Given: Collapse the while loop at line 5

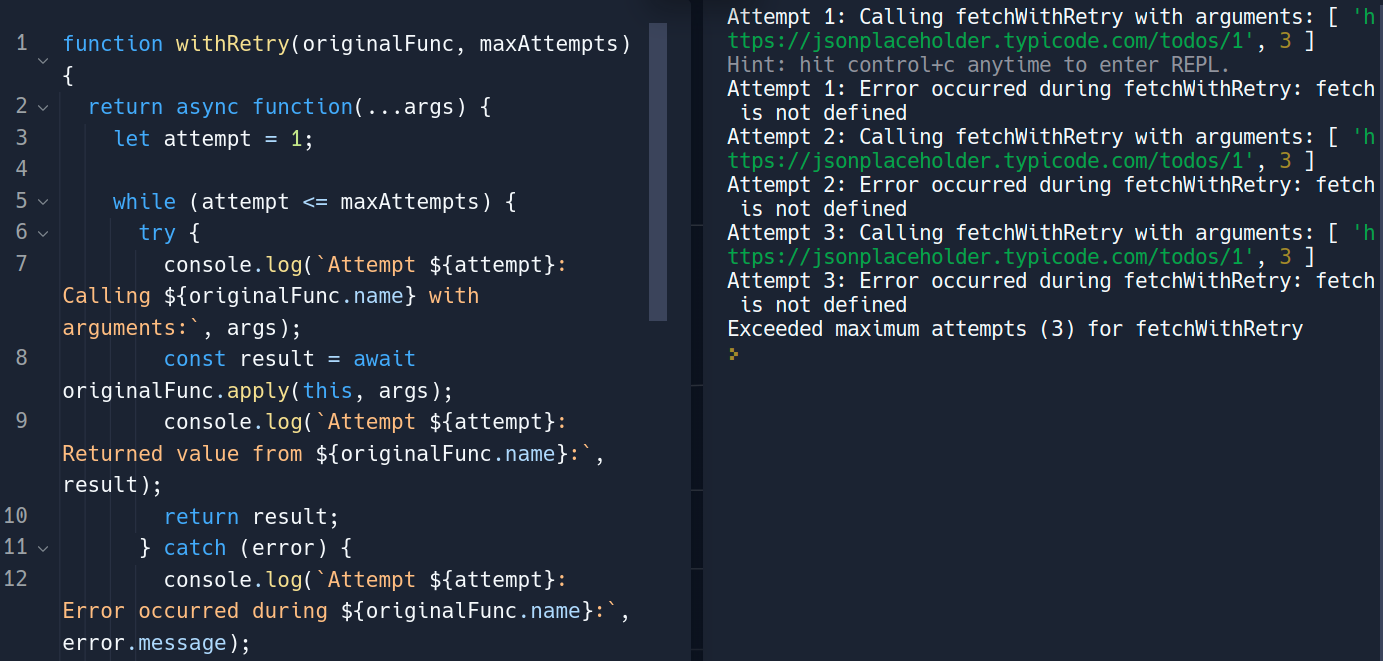Looking at the screenshot, I should point(42,201).
